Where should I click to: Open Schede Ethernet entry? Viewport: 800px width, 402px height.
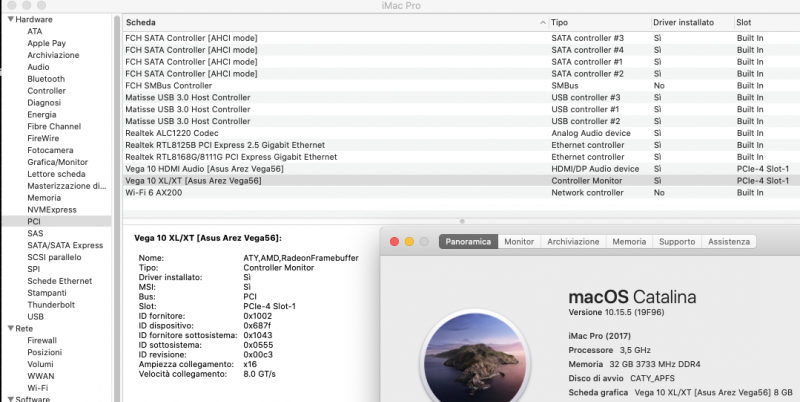(x=60, y=281)
